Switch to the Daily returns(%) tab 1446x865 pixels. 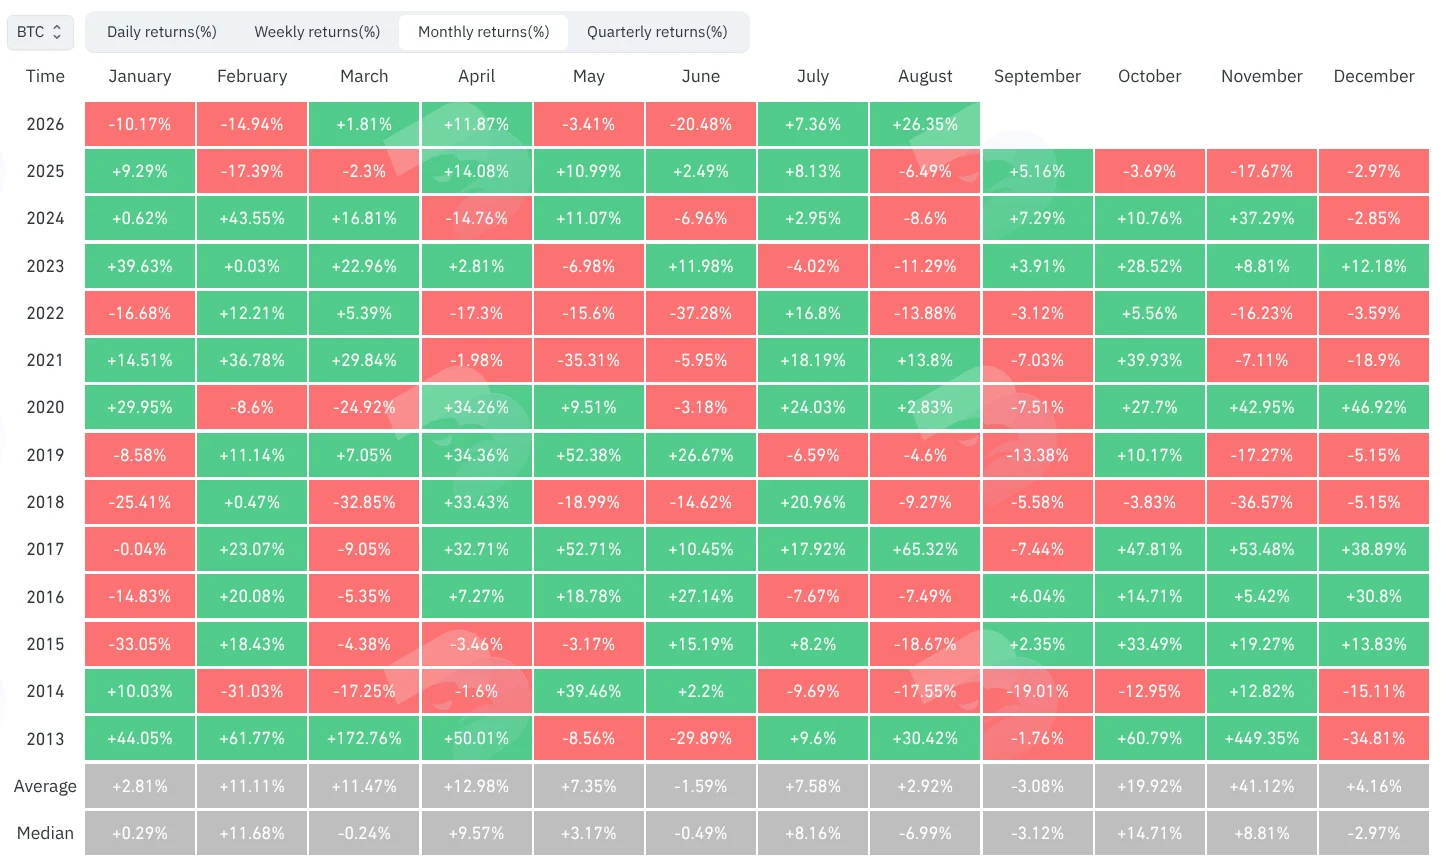pyautogui.click(x=162, y=32)
